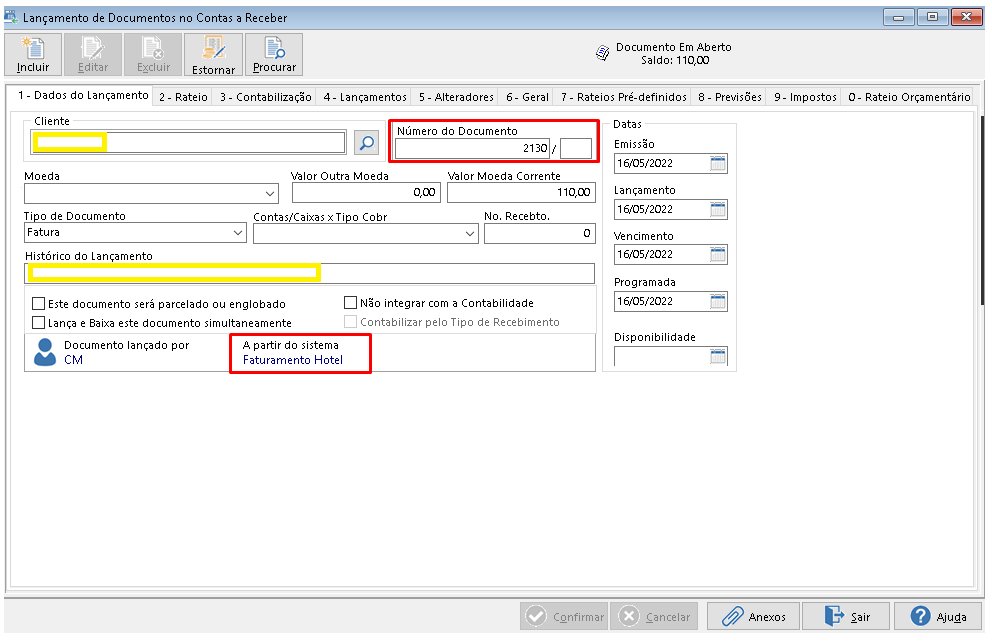
Task: Open the Emissão date calendar icon
Action: pos(717,164)
